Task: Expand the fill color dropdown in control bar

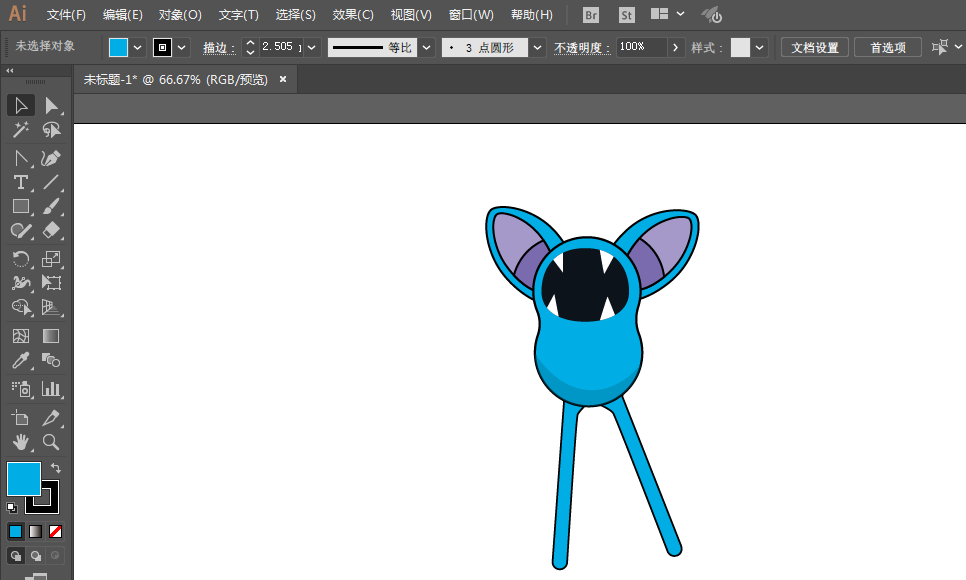Action: pos(138,47)
